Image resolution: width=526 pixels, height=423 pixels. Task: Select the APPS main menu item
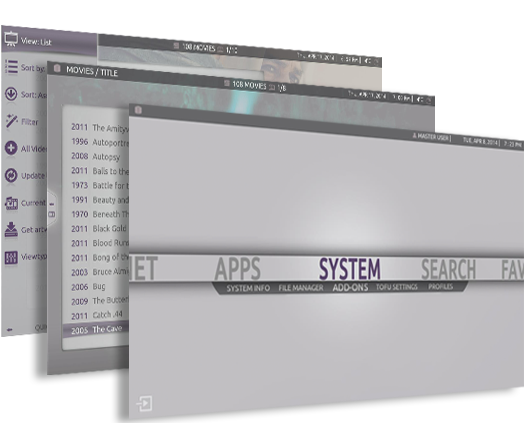[x=238, y=268]
